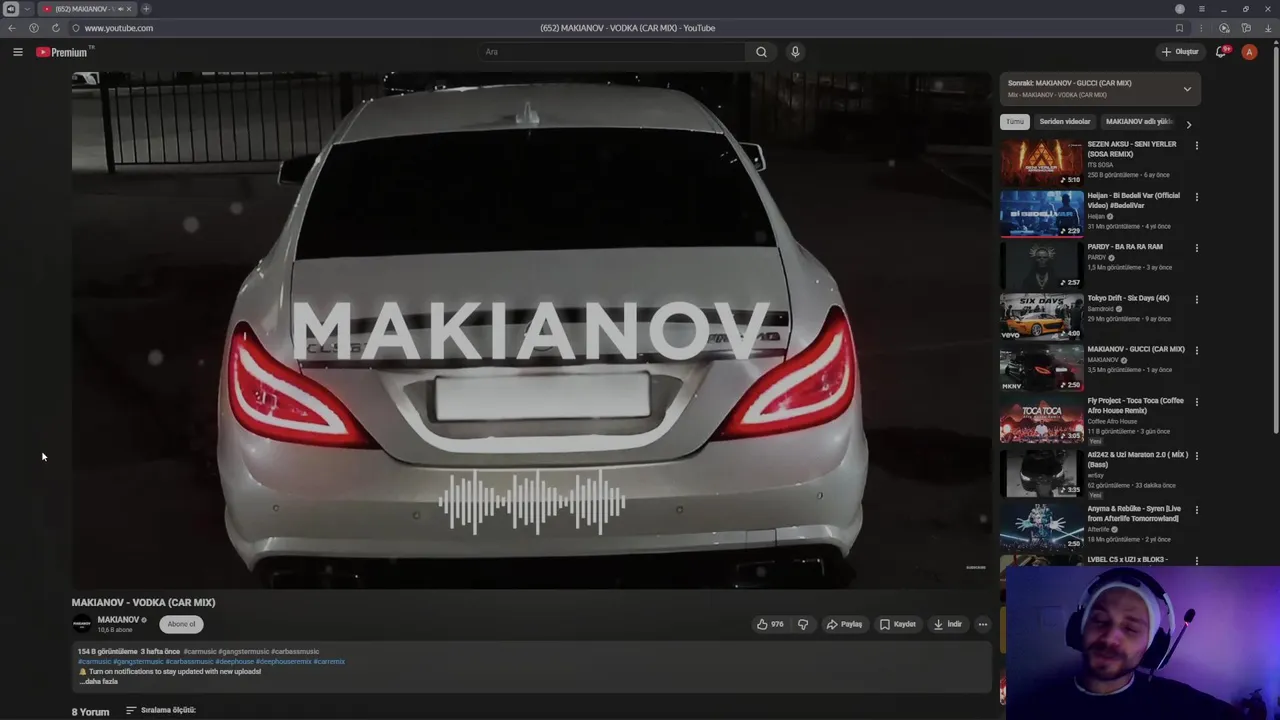The width and height of the screenshot is (1280, 720).
Task: Open options for PARDY BA RA RA RAM
Action: 1196,248
